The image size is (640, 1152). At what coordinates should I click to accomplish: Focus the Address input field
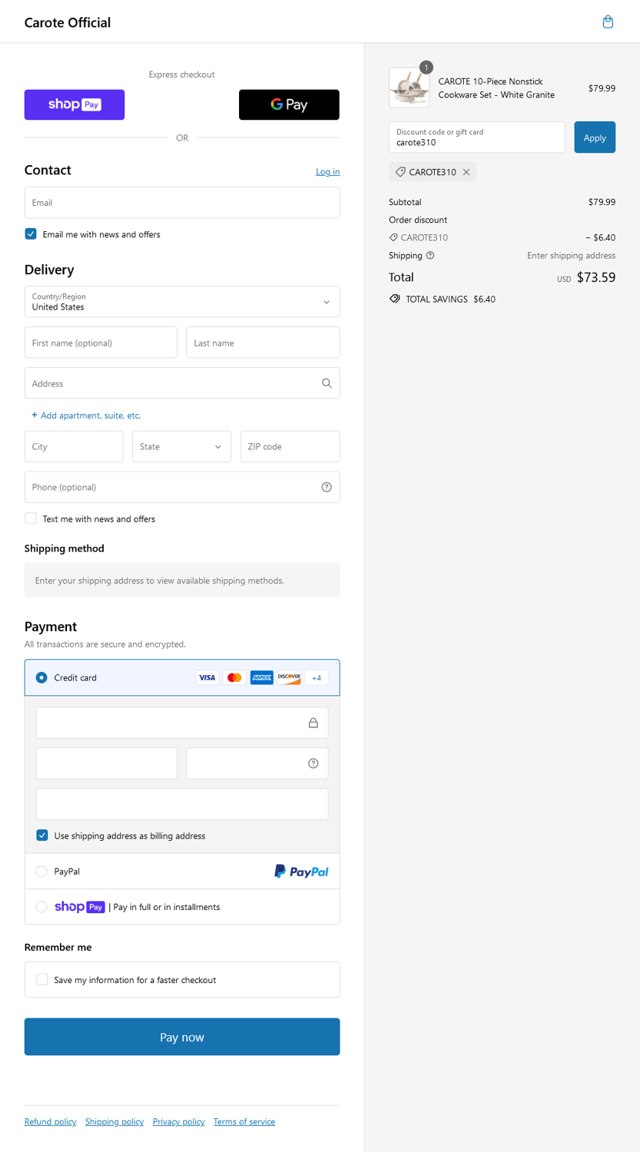pos(182,383)
